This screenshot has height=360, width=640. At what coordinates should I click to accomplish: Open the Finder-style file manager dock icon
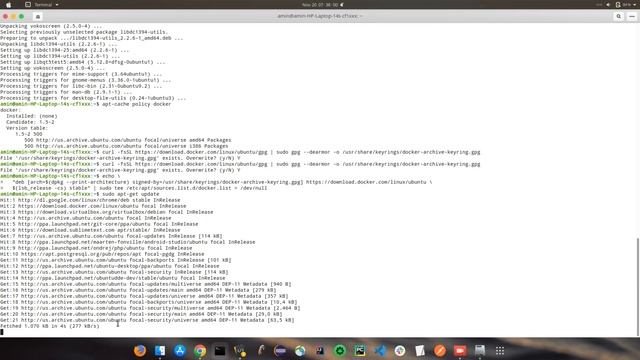[160, 351]
